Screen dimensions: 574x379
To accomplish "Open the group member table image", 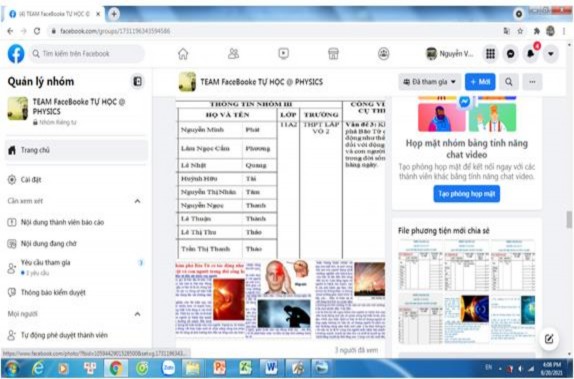I will (280, 179).
